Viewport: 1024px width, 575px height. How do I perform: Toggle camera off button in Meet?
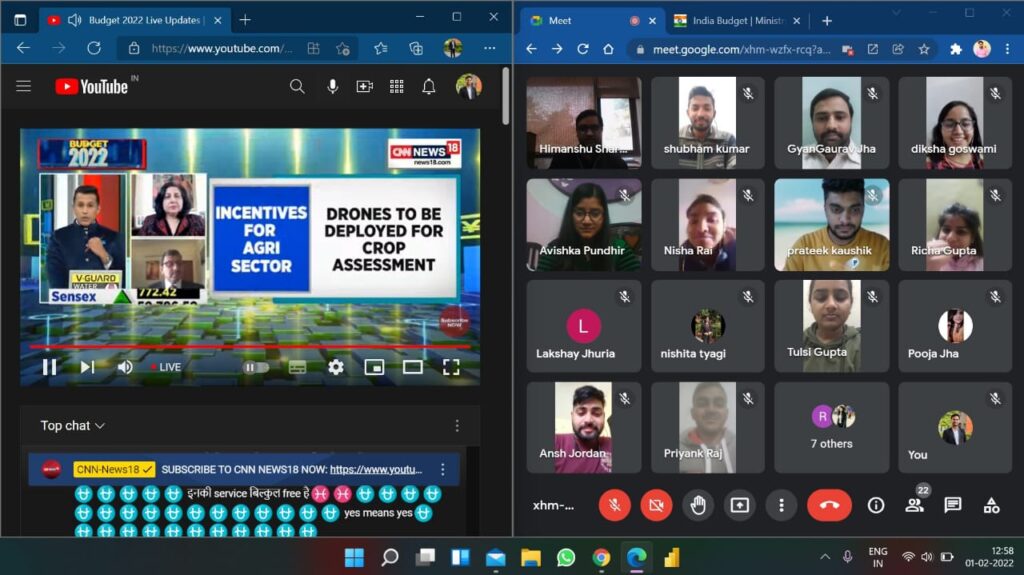(x=656, y=505)
